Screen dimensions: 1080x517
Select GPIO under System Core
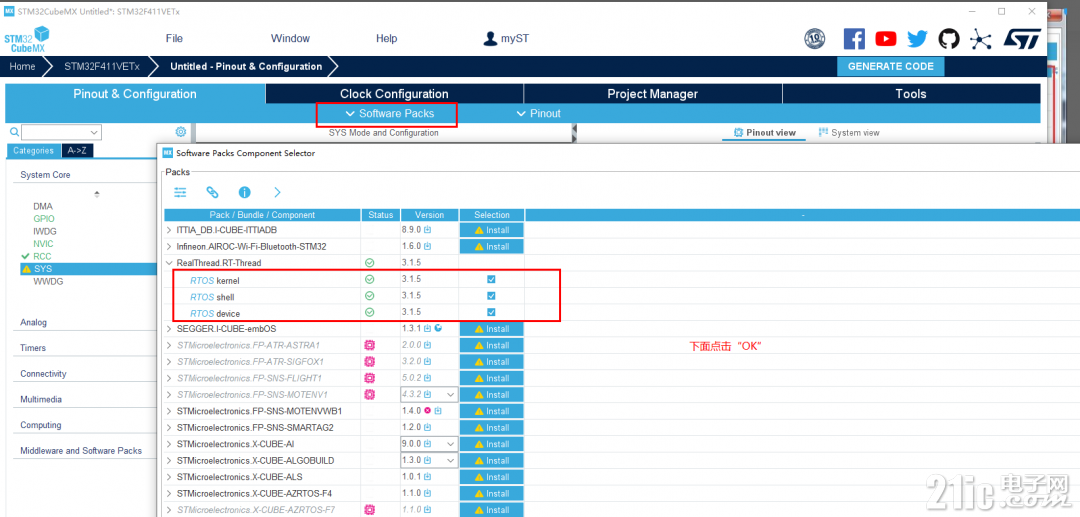tap(43, 218)
